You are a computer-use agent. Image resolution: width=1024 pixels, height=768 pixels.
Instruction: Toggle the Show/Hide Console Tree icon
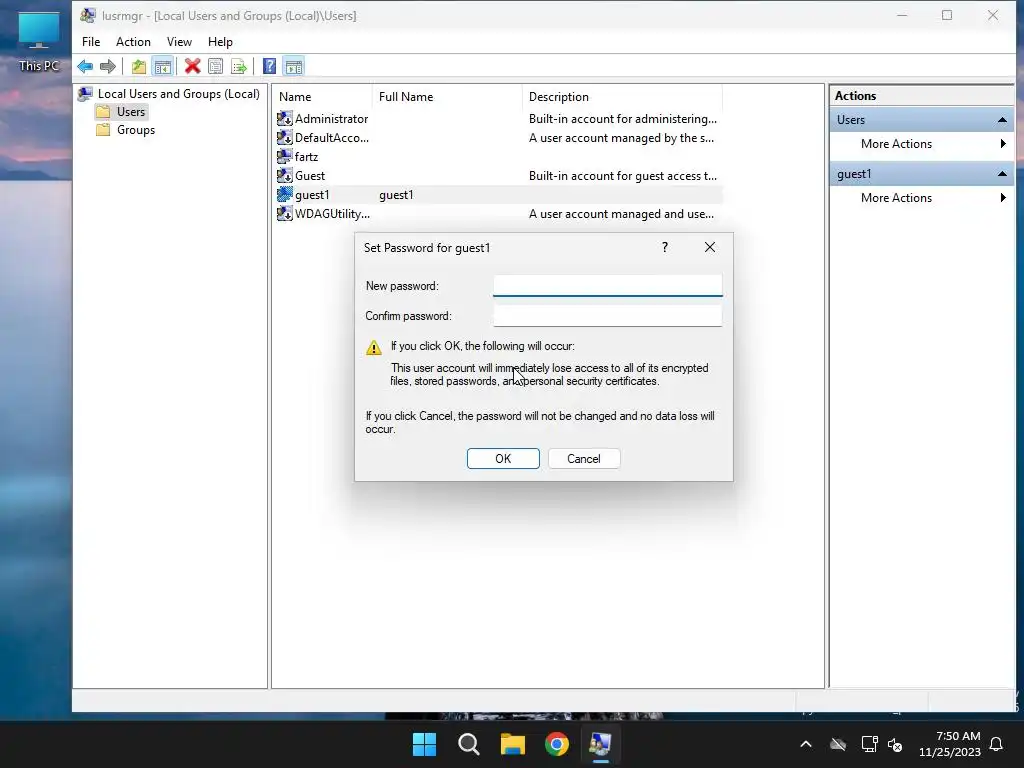[x=163, y=66]
